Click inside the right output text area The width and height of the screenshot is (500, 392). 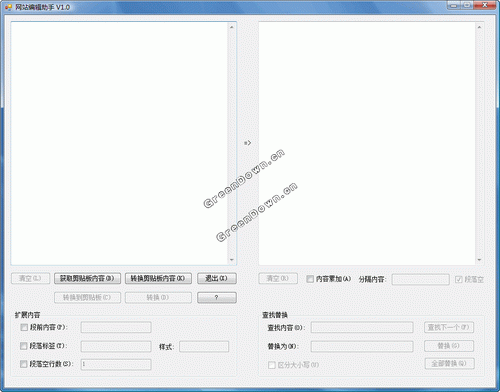pyautogui.click(x=367, y=143)
